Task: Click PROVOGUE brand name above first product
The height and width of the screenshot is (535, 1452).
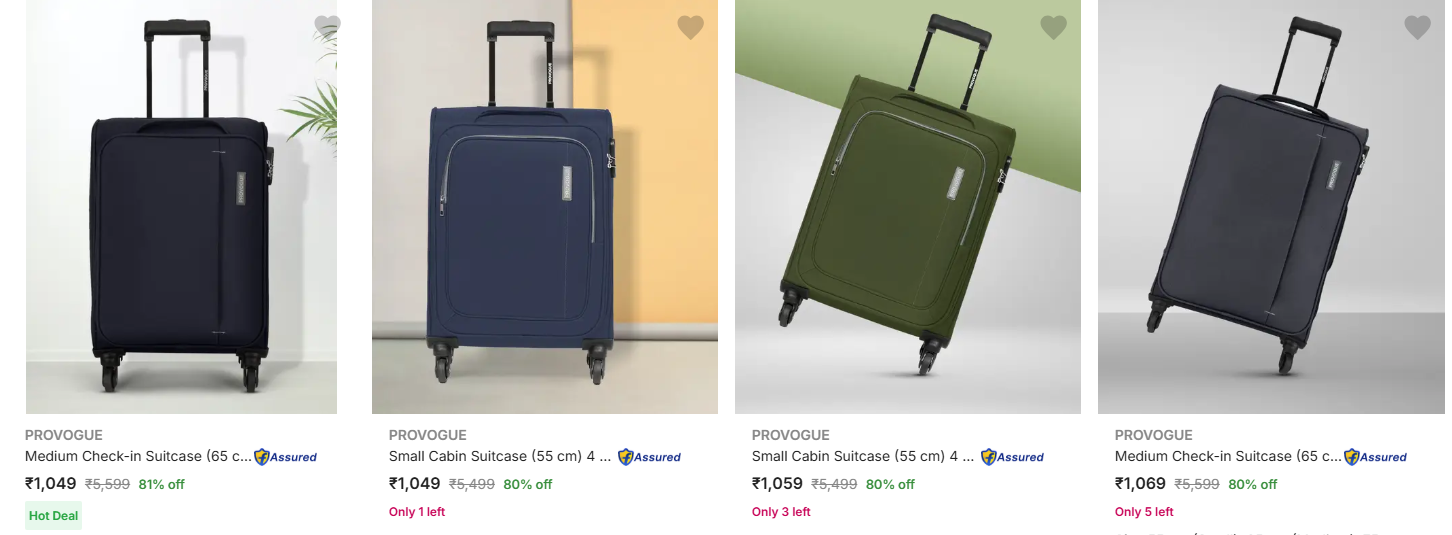Action: point(64,435)
